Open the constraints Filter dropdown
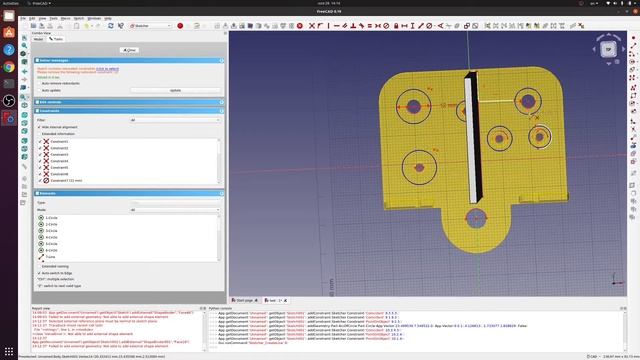 click(175, 120)
